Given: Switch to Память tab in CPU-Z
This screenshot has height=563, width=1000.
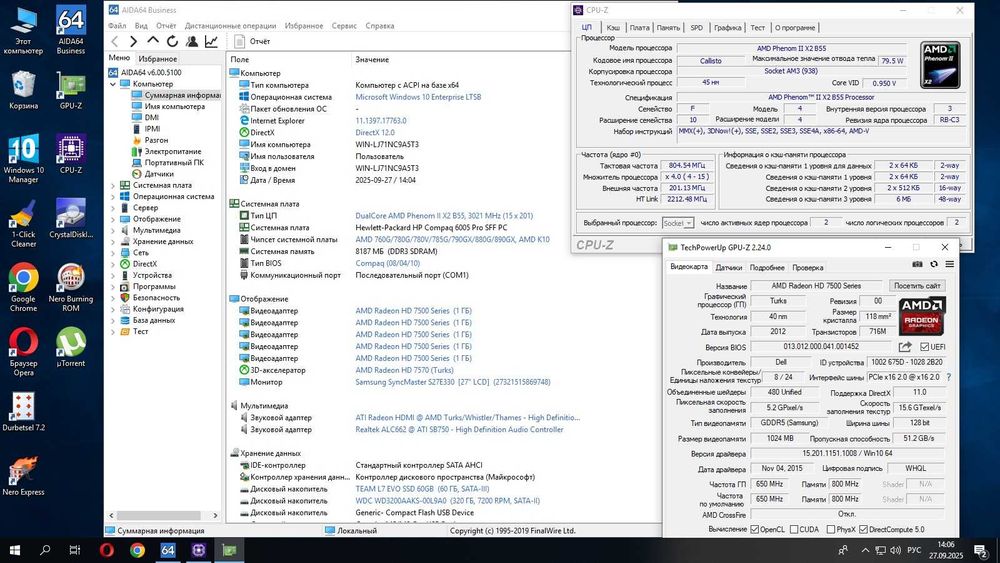Looking at the screenshot, I should pyautogui.click(x=668, y=27).
